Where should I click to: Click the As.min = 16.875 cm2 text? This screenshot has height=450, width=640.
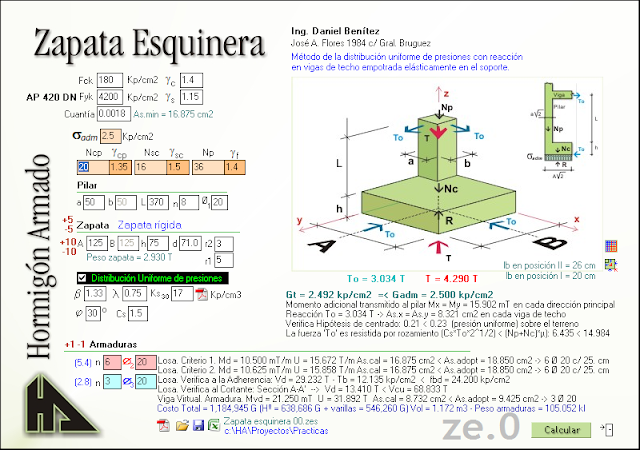(173, 114)
